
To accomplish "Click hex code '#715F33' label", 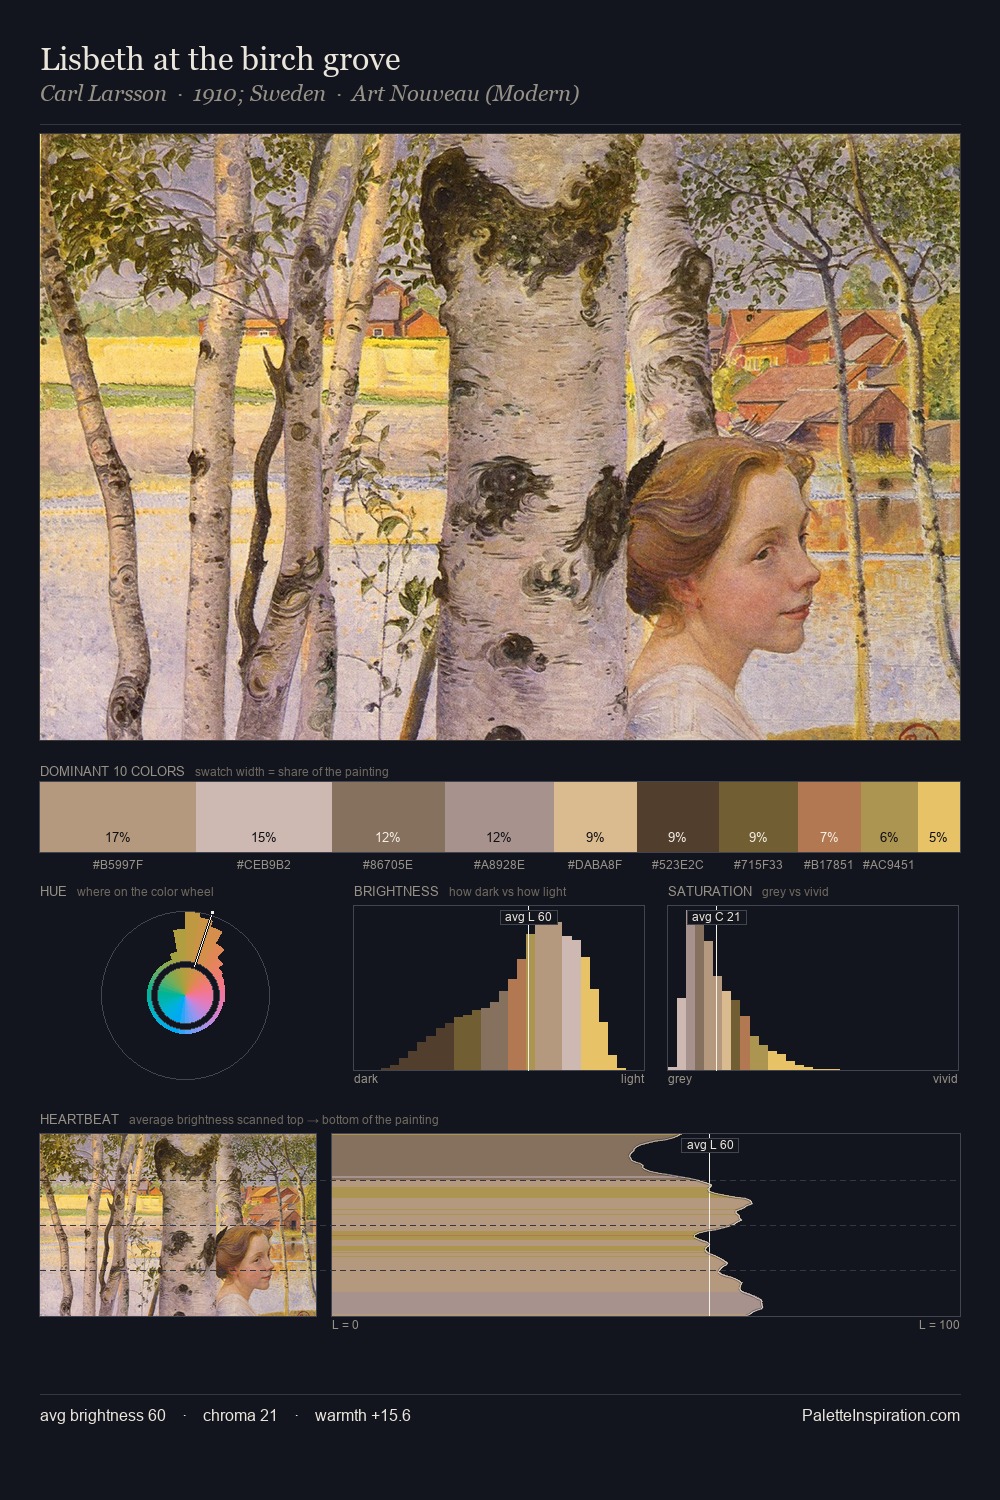I will pos(758,864).
